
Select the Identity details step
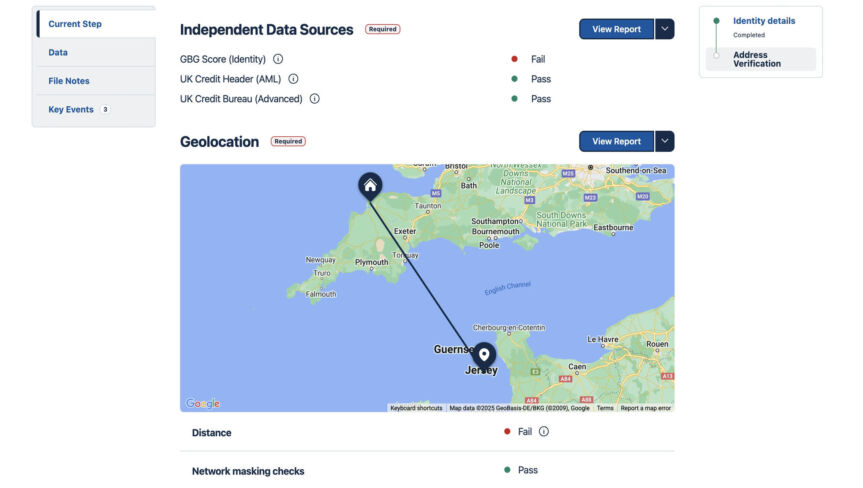pyautogui.click(x=764, y=21)
